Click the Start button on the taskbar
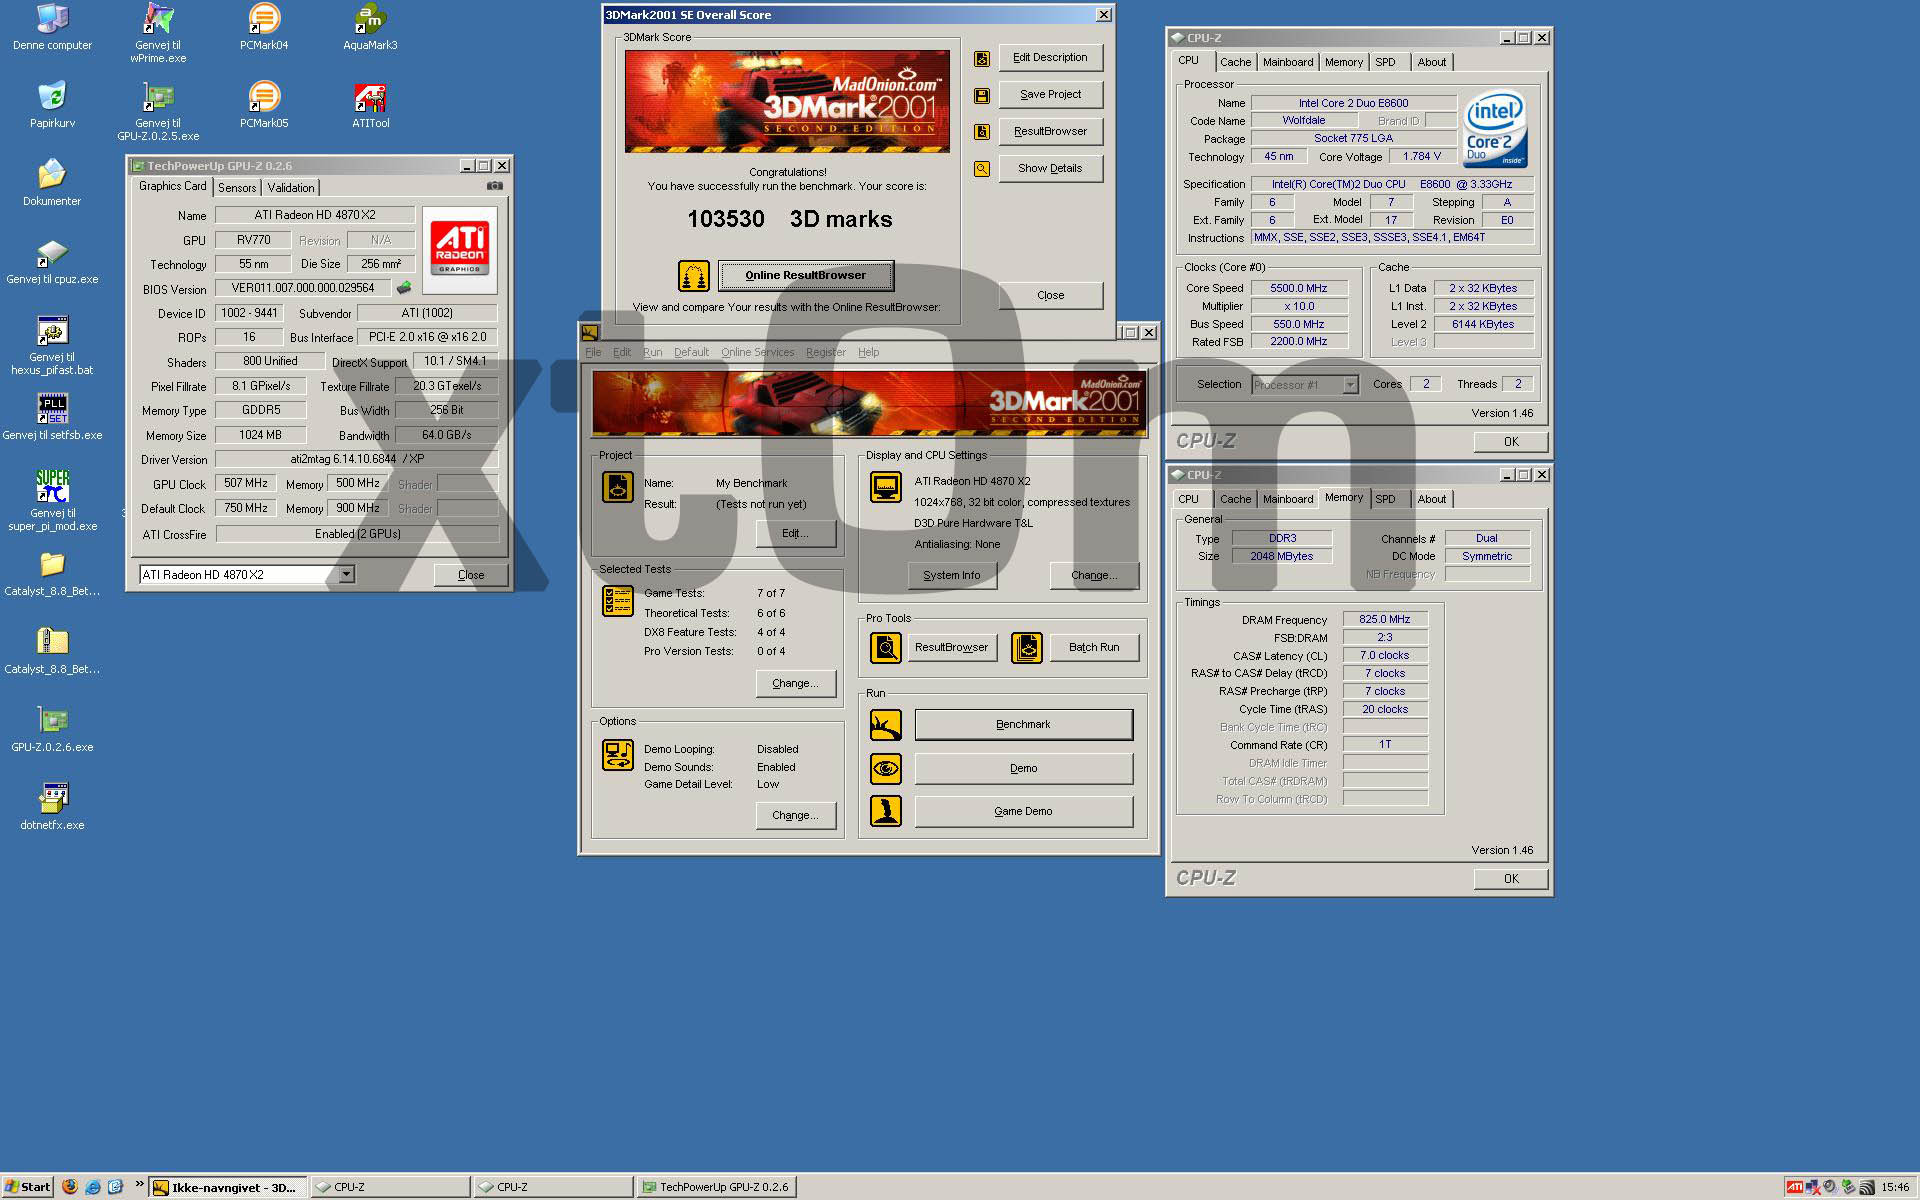 27,1187
